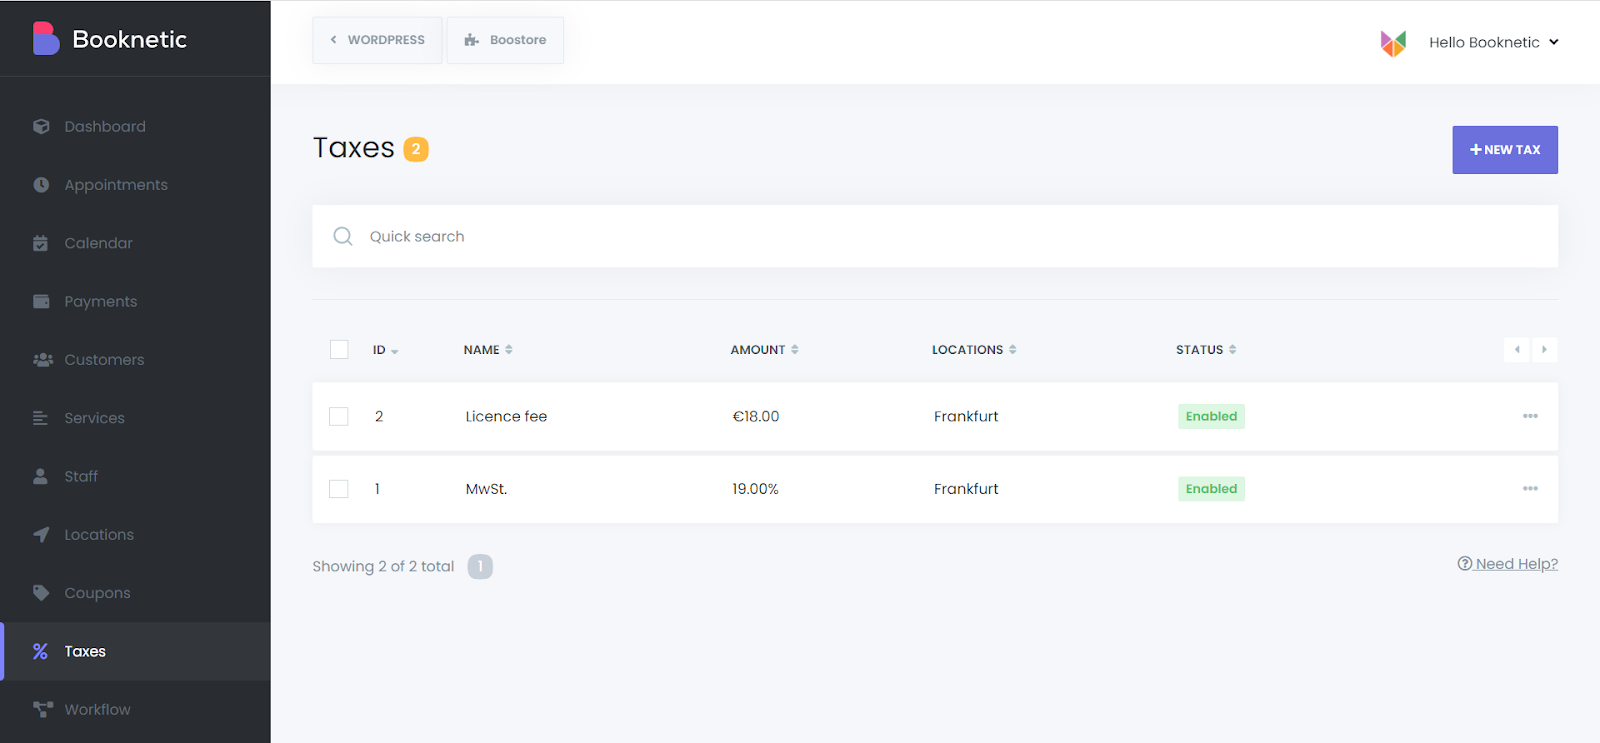Open Coupons tag icon in sidebar
Screen dimensions: 1600x743
click(x=41, y=593)
